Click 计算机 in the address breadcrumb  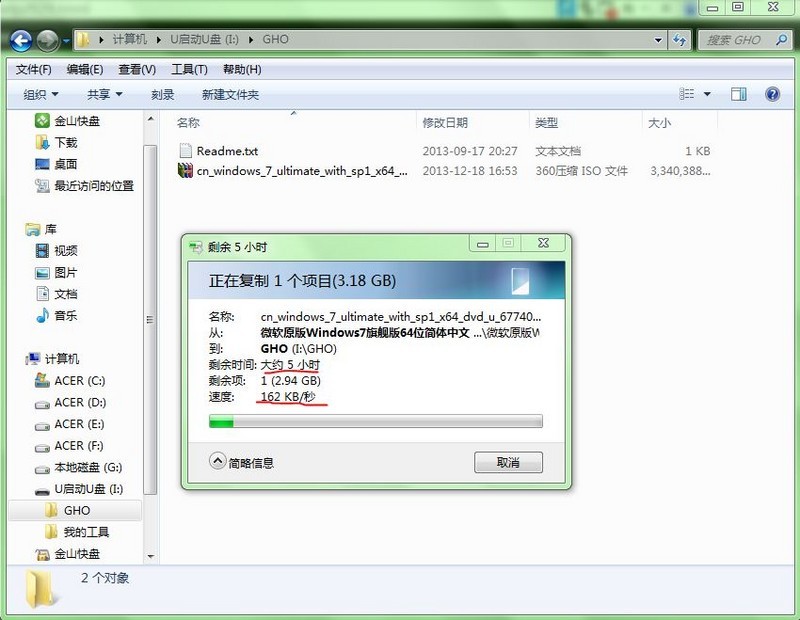click(x=130, y=40)
